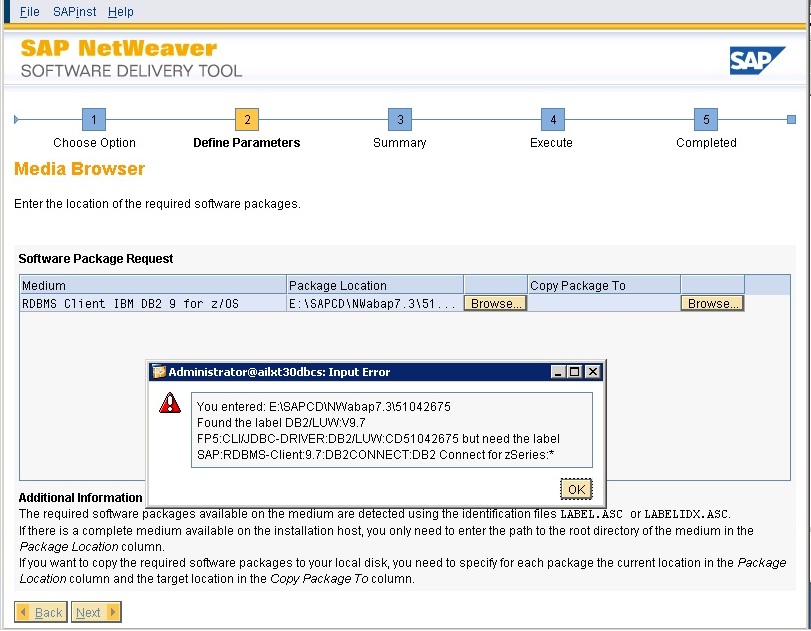Image resolution: width=811 pixels, height=631 pixels.
Task: Click the LABEL.ASC file name text
Action: [591, 514]
